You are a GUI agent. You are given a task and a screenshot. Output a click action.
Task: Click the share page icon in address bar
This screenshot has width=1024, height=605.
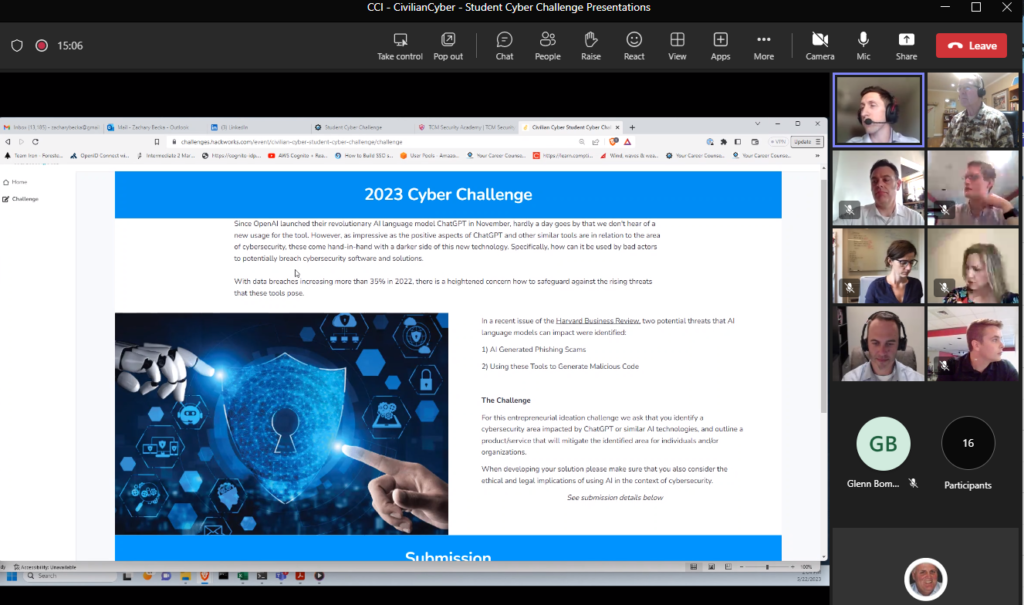(x=596, y=142)
